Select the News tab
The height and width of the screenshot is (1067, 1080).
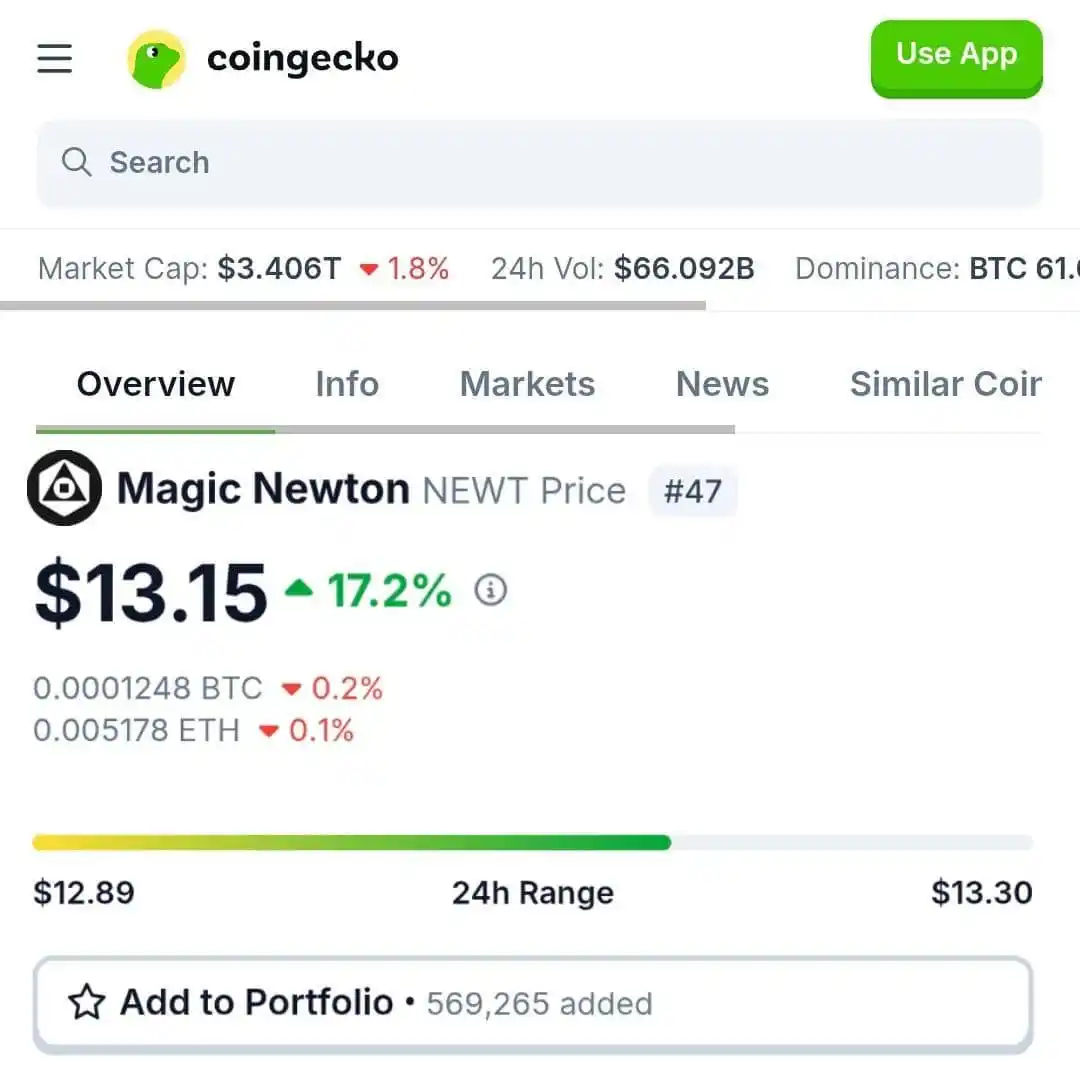[723, 384]
